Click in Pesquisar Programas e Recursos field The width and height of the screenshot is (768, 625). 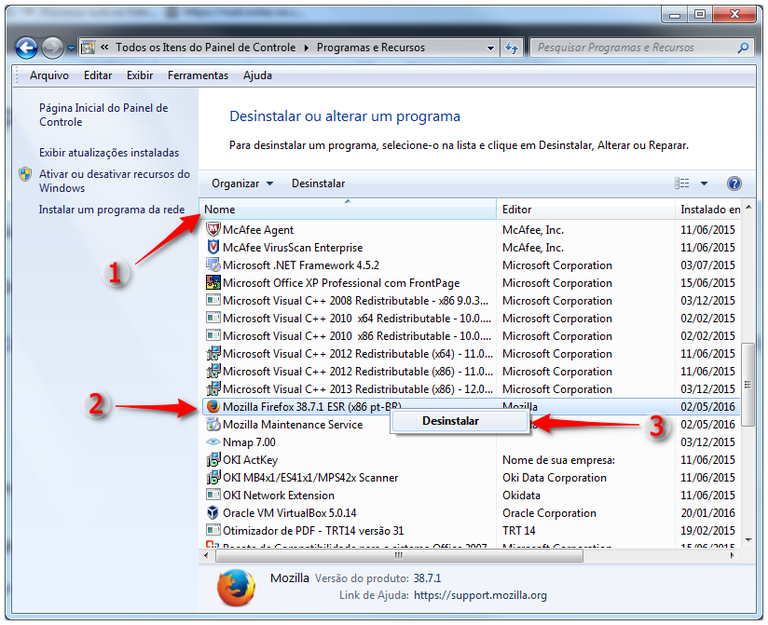(632, 47)
